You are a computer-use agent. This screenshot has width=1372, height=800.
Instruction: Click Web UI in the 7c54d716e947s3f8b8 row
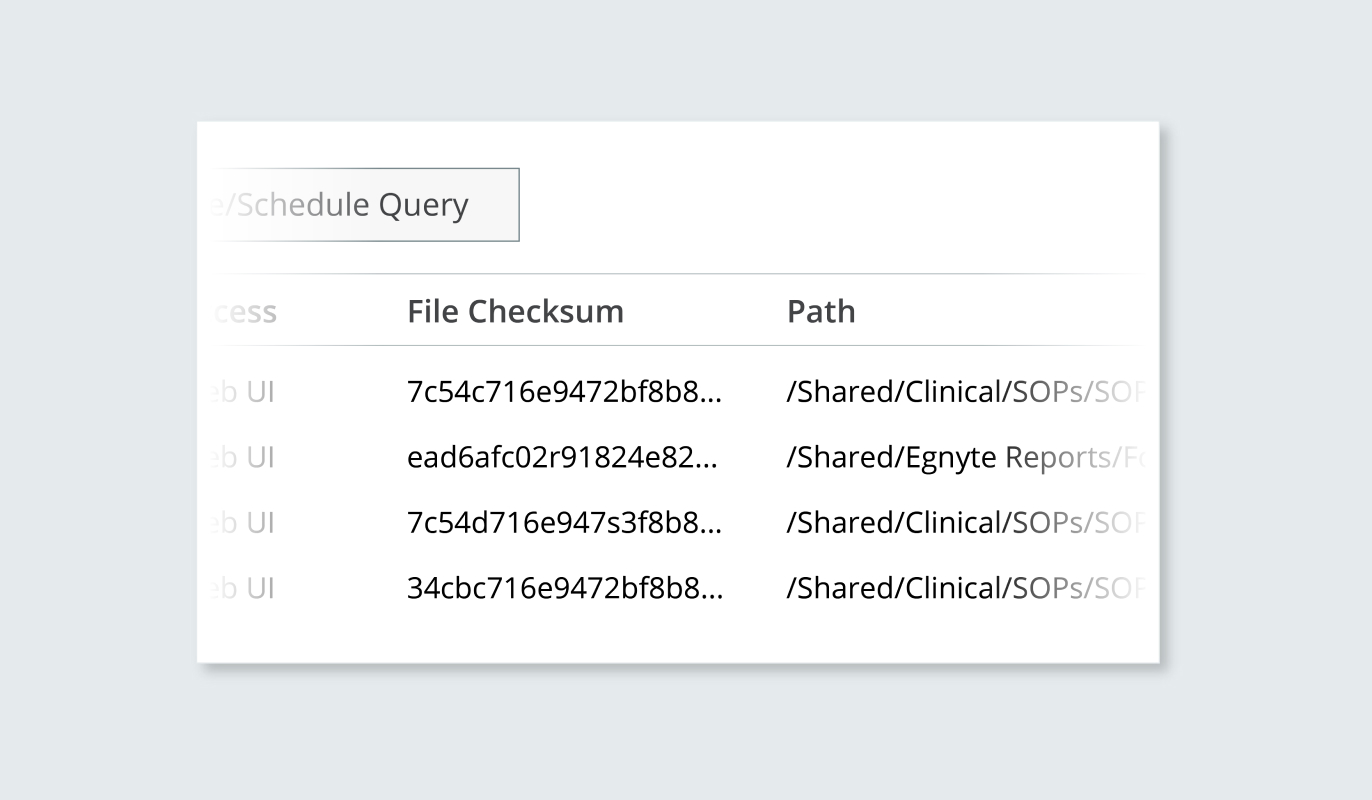click(x=243, y=523)
